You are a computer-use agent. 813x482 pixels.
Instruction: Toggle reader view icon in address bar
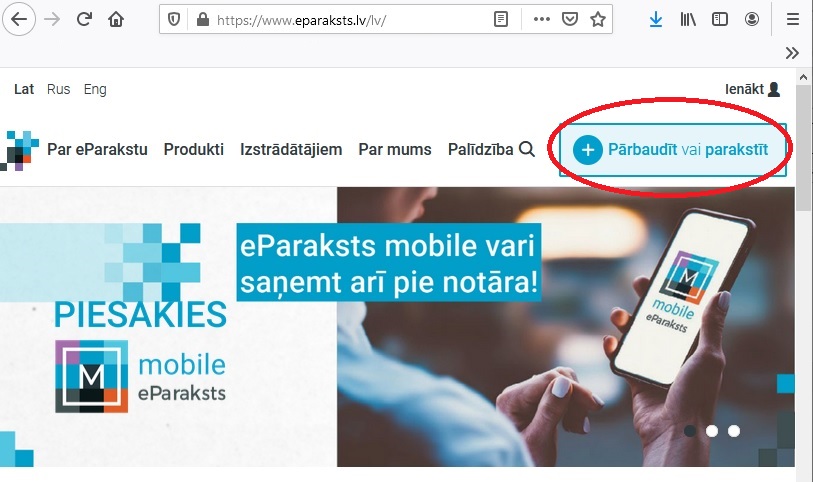(501, 20)
